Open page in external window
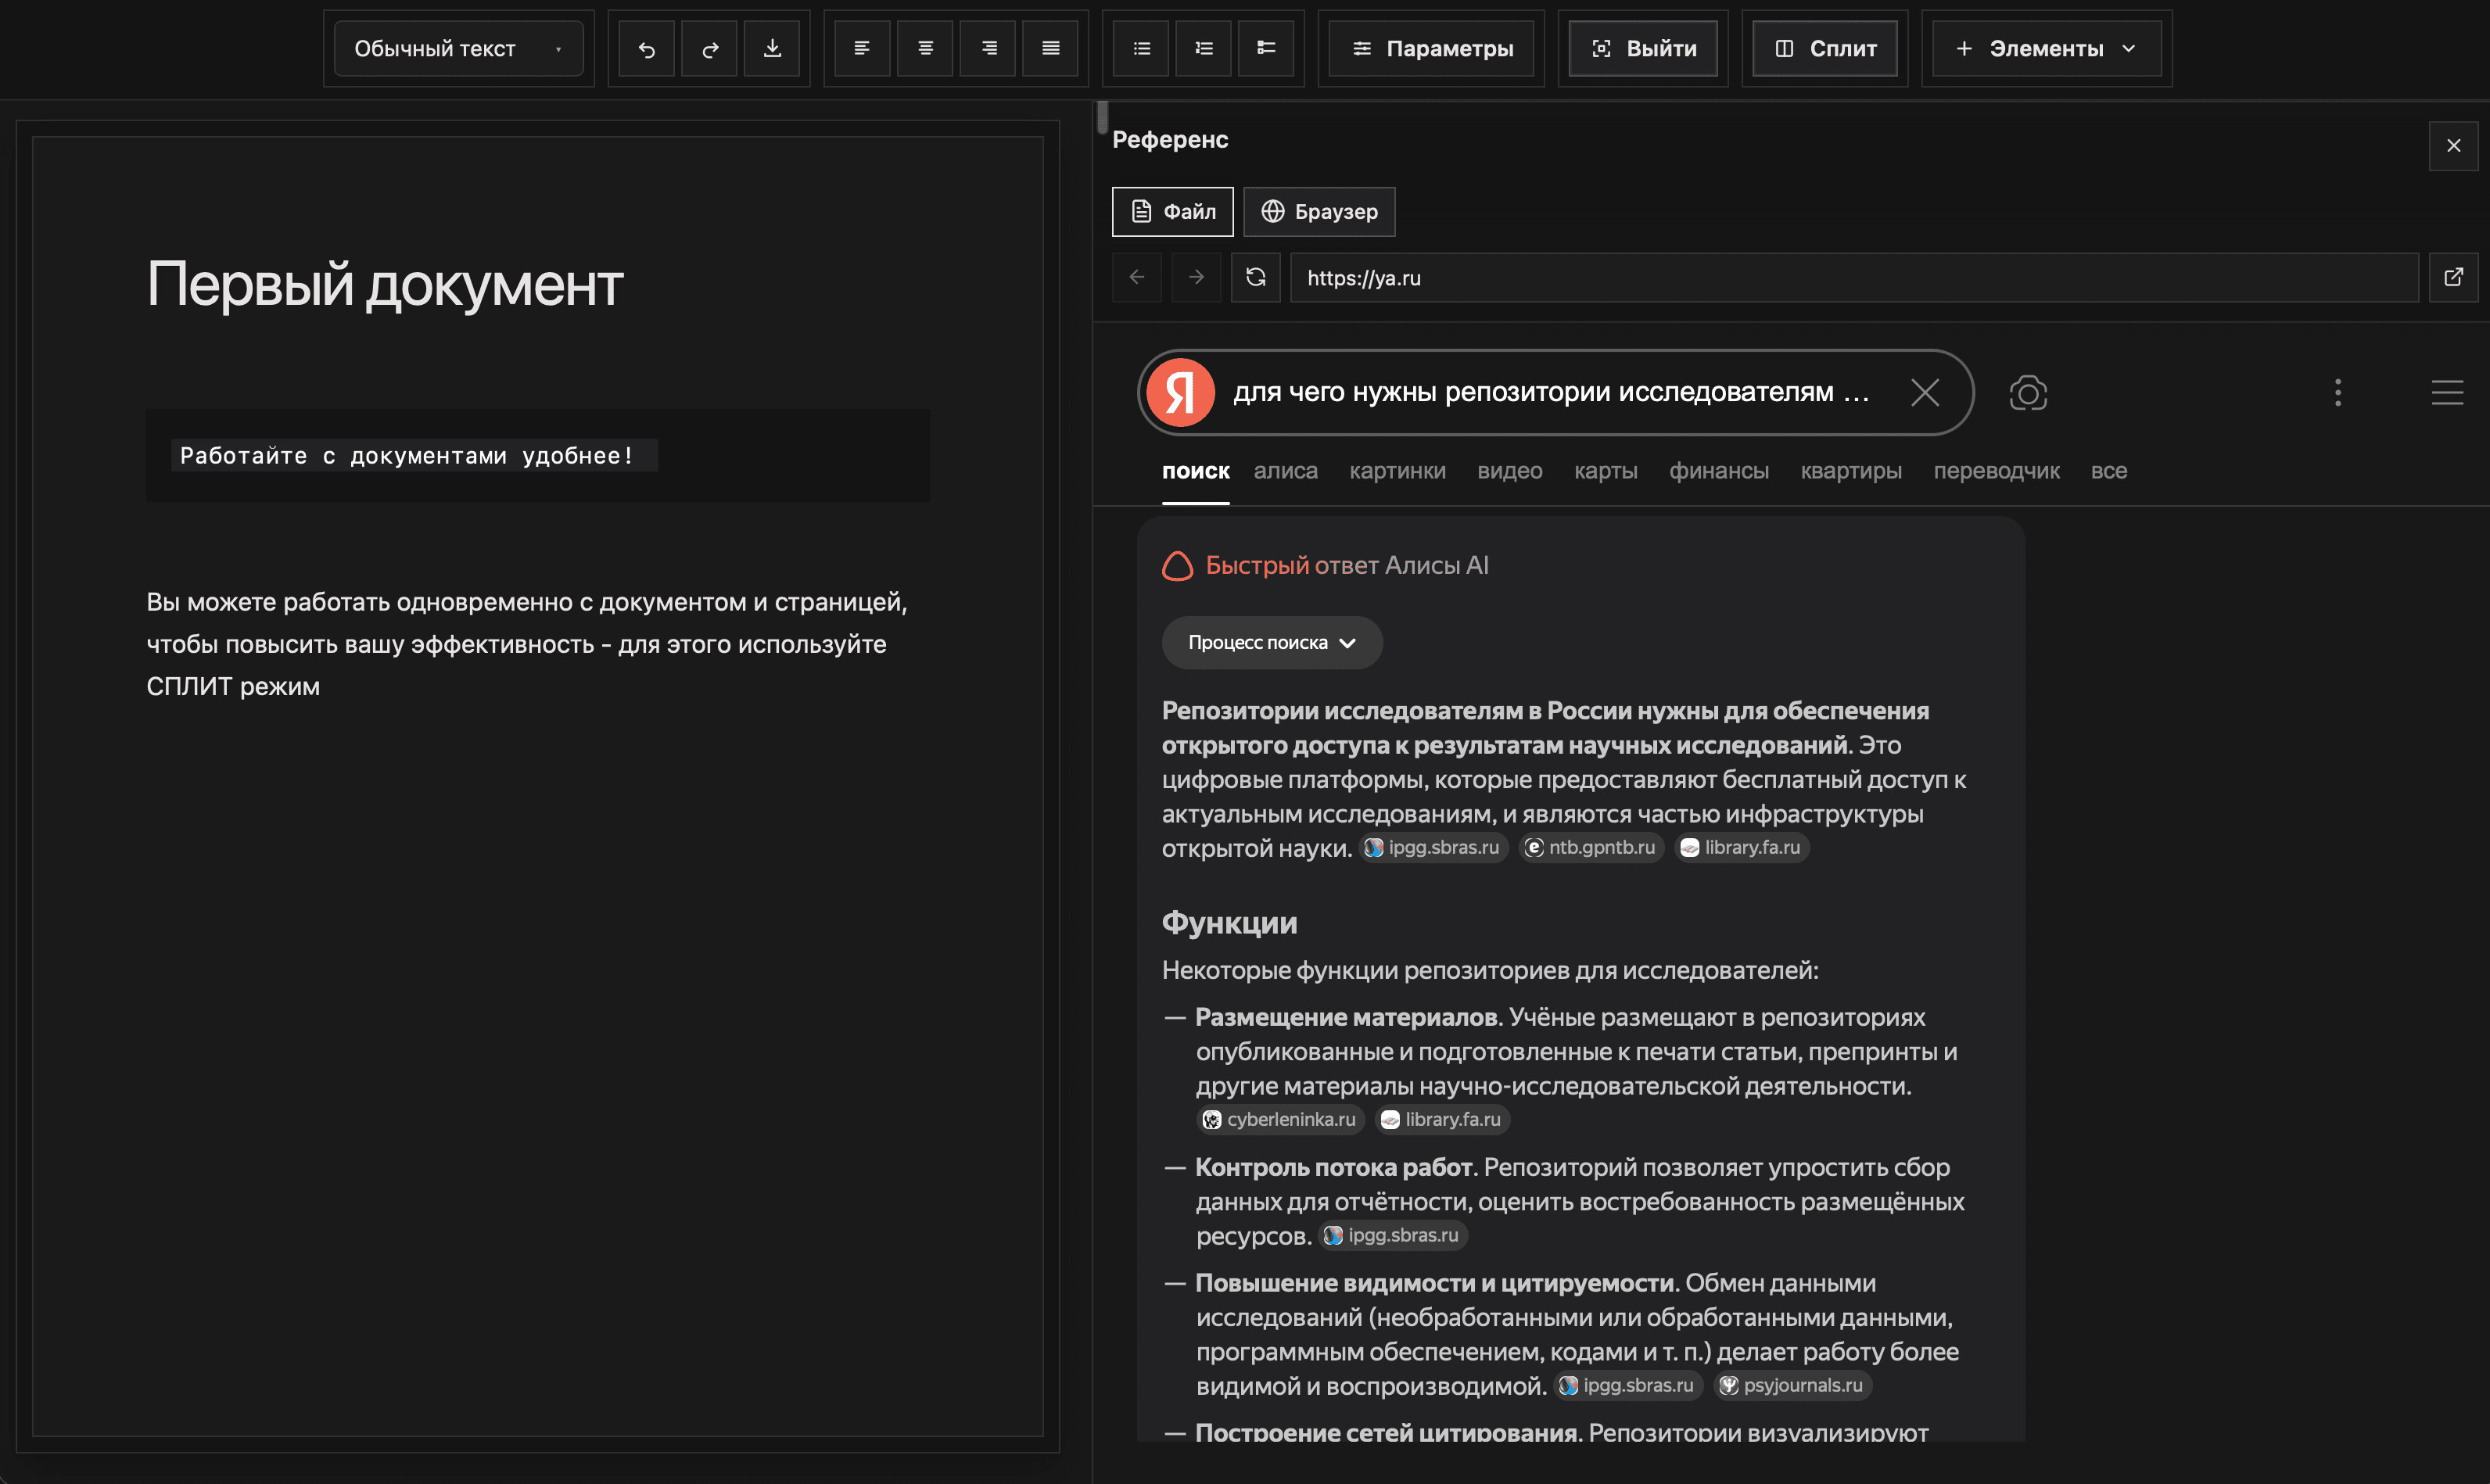The image size is (2490, 1484). [x=2453, y=277]
